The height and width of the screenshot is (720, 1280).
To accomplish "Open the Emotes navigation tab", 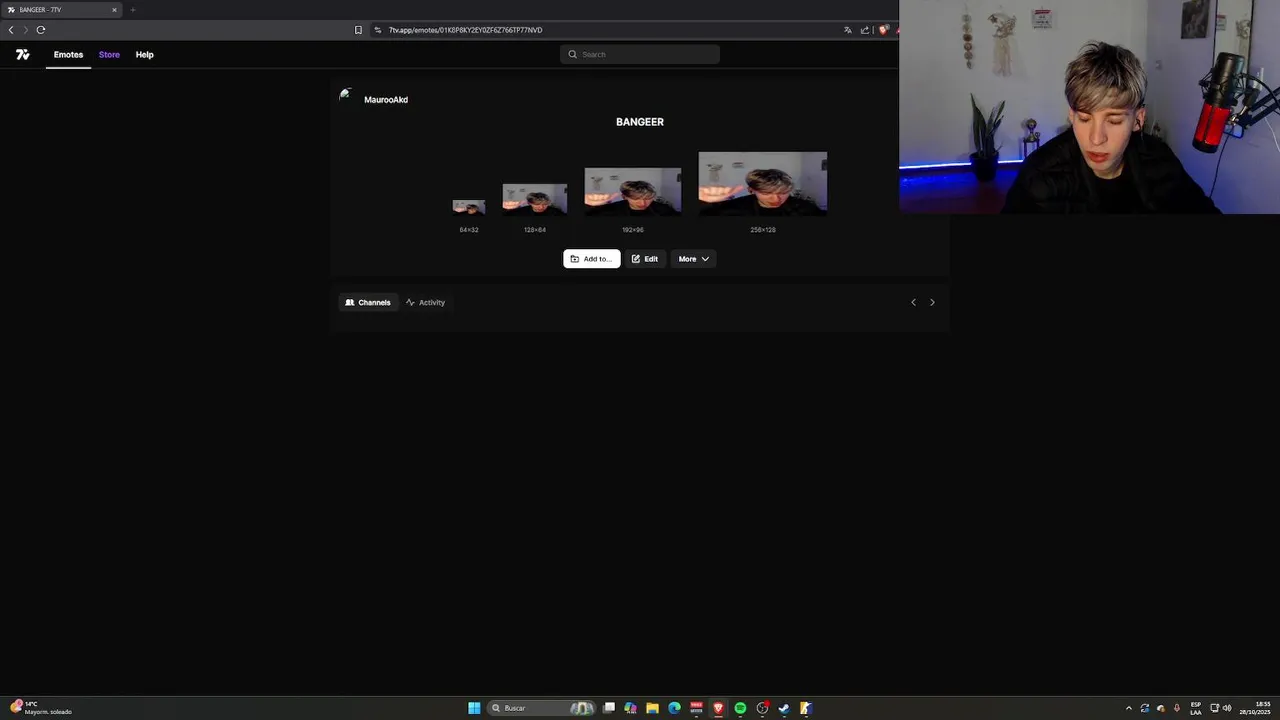I will [x=68, y=55].
